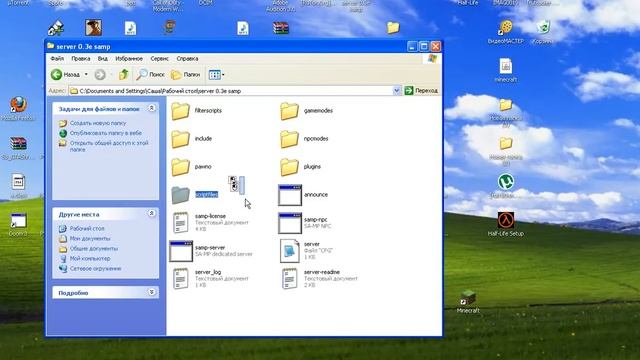Click the scriptfiles name edit box
The width and height of the screenshot is (640, 360).
coord(207,195)
